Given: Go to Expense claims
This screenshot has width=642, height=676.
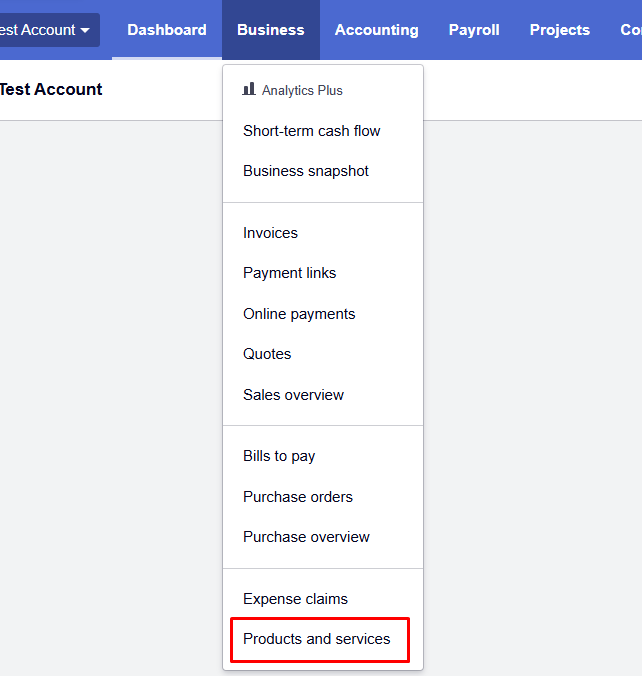Looking at the screenshot, I should coord(296,599).
